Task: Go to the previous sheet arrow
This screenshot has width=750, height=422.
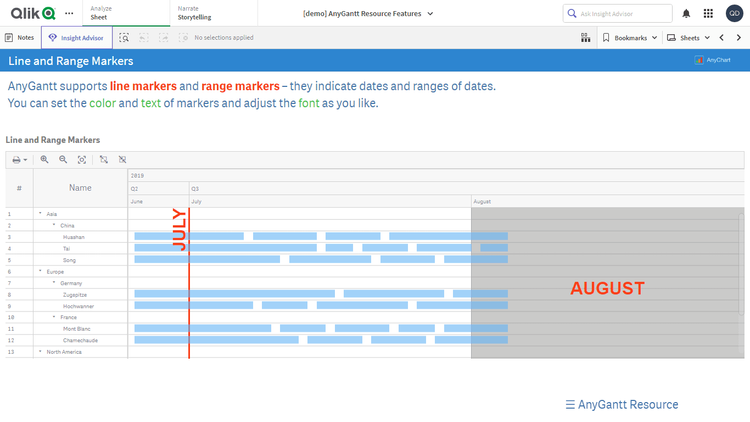Action: coord(722,37)
